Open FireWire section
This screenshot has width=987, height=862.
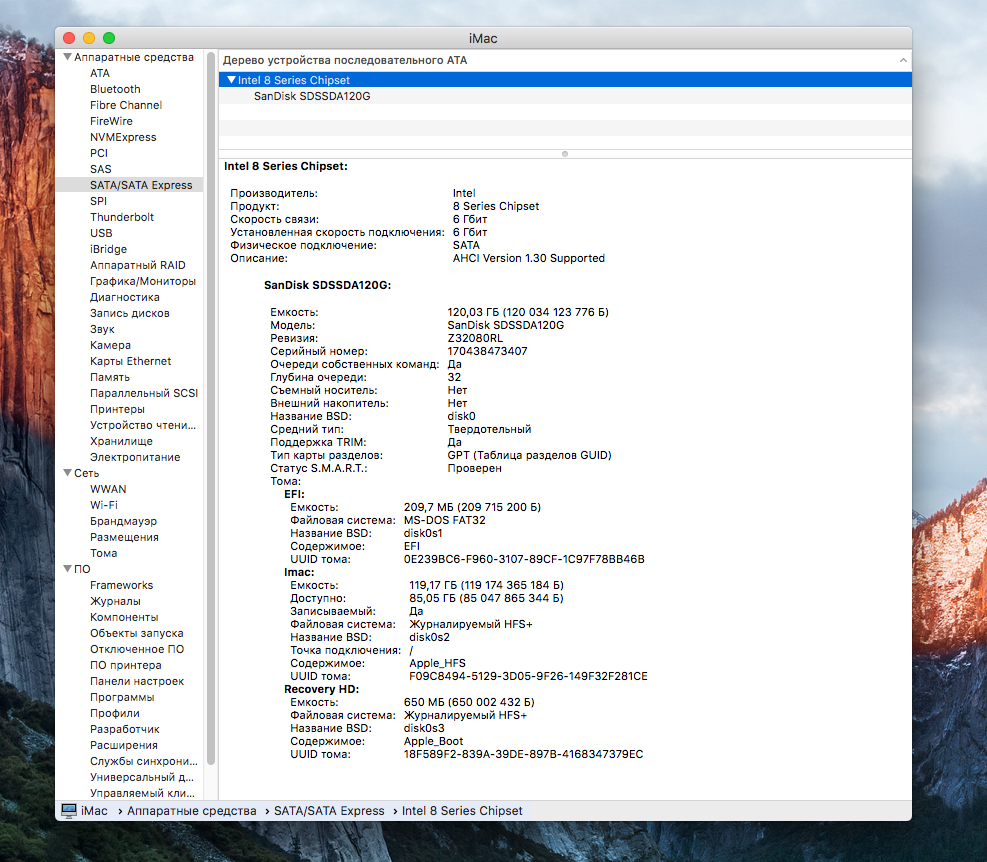pyautogui.click(x=111, y=121)
